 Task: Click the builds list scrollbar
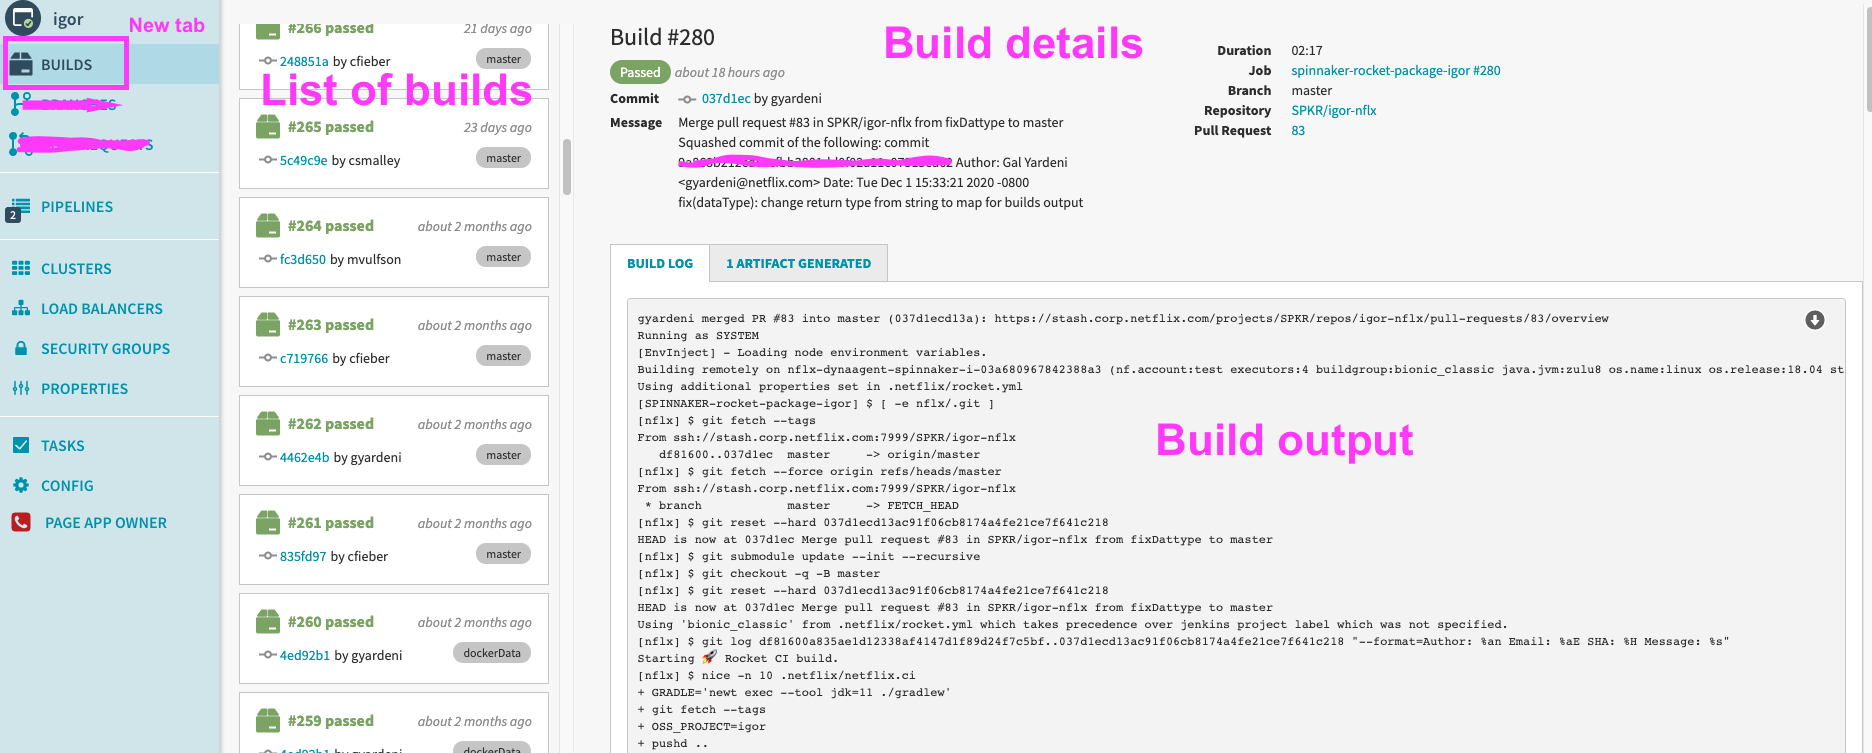(567, 167)
